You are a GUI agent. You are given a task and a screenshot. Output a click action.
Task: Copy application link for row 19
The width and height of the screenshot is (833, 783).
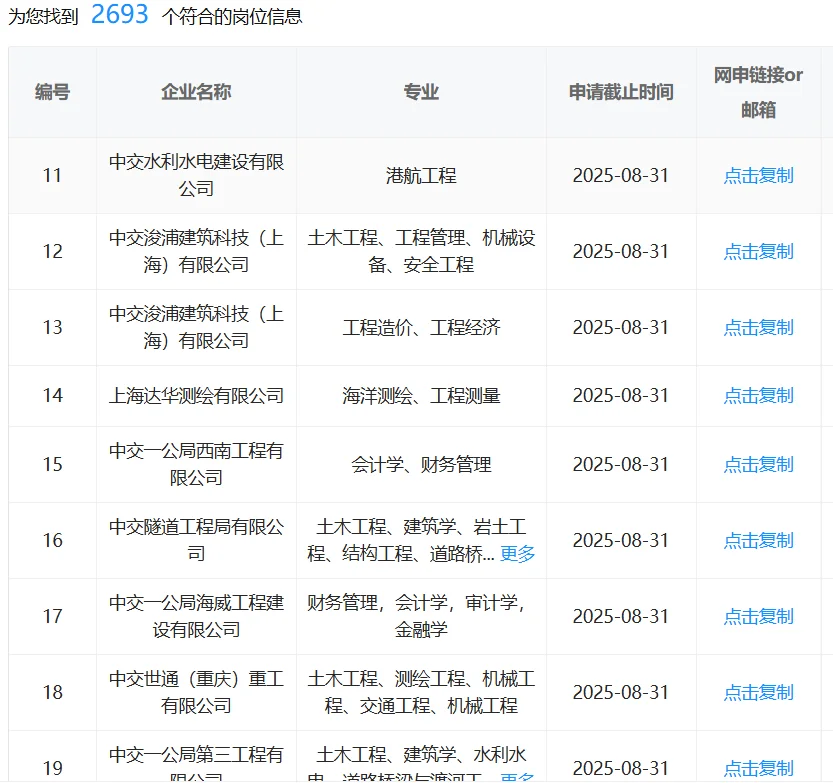click(x=758, y=769)
